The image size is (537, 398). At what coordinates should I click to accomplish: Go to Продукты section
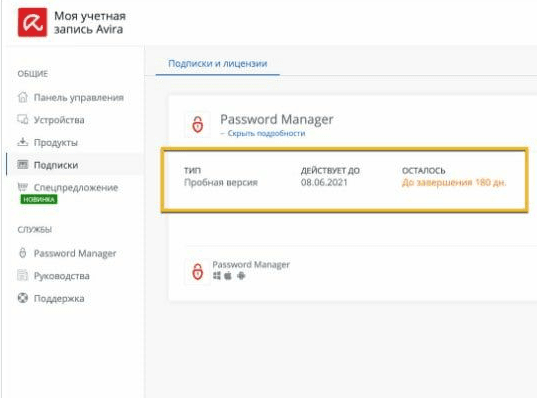click(56, 142)
